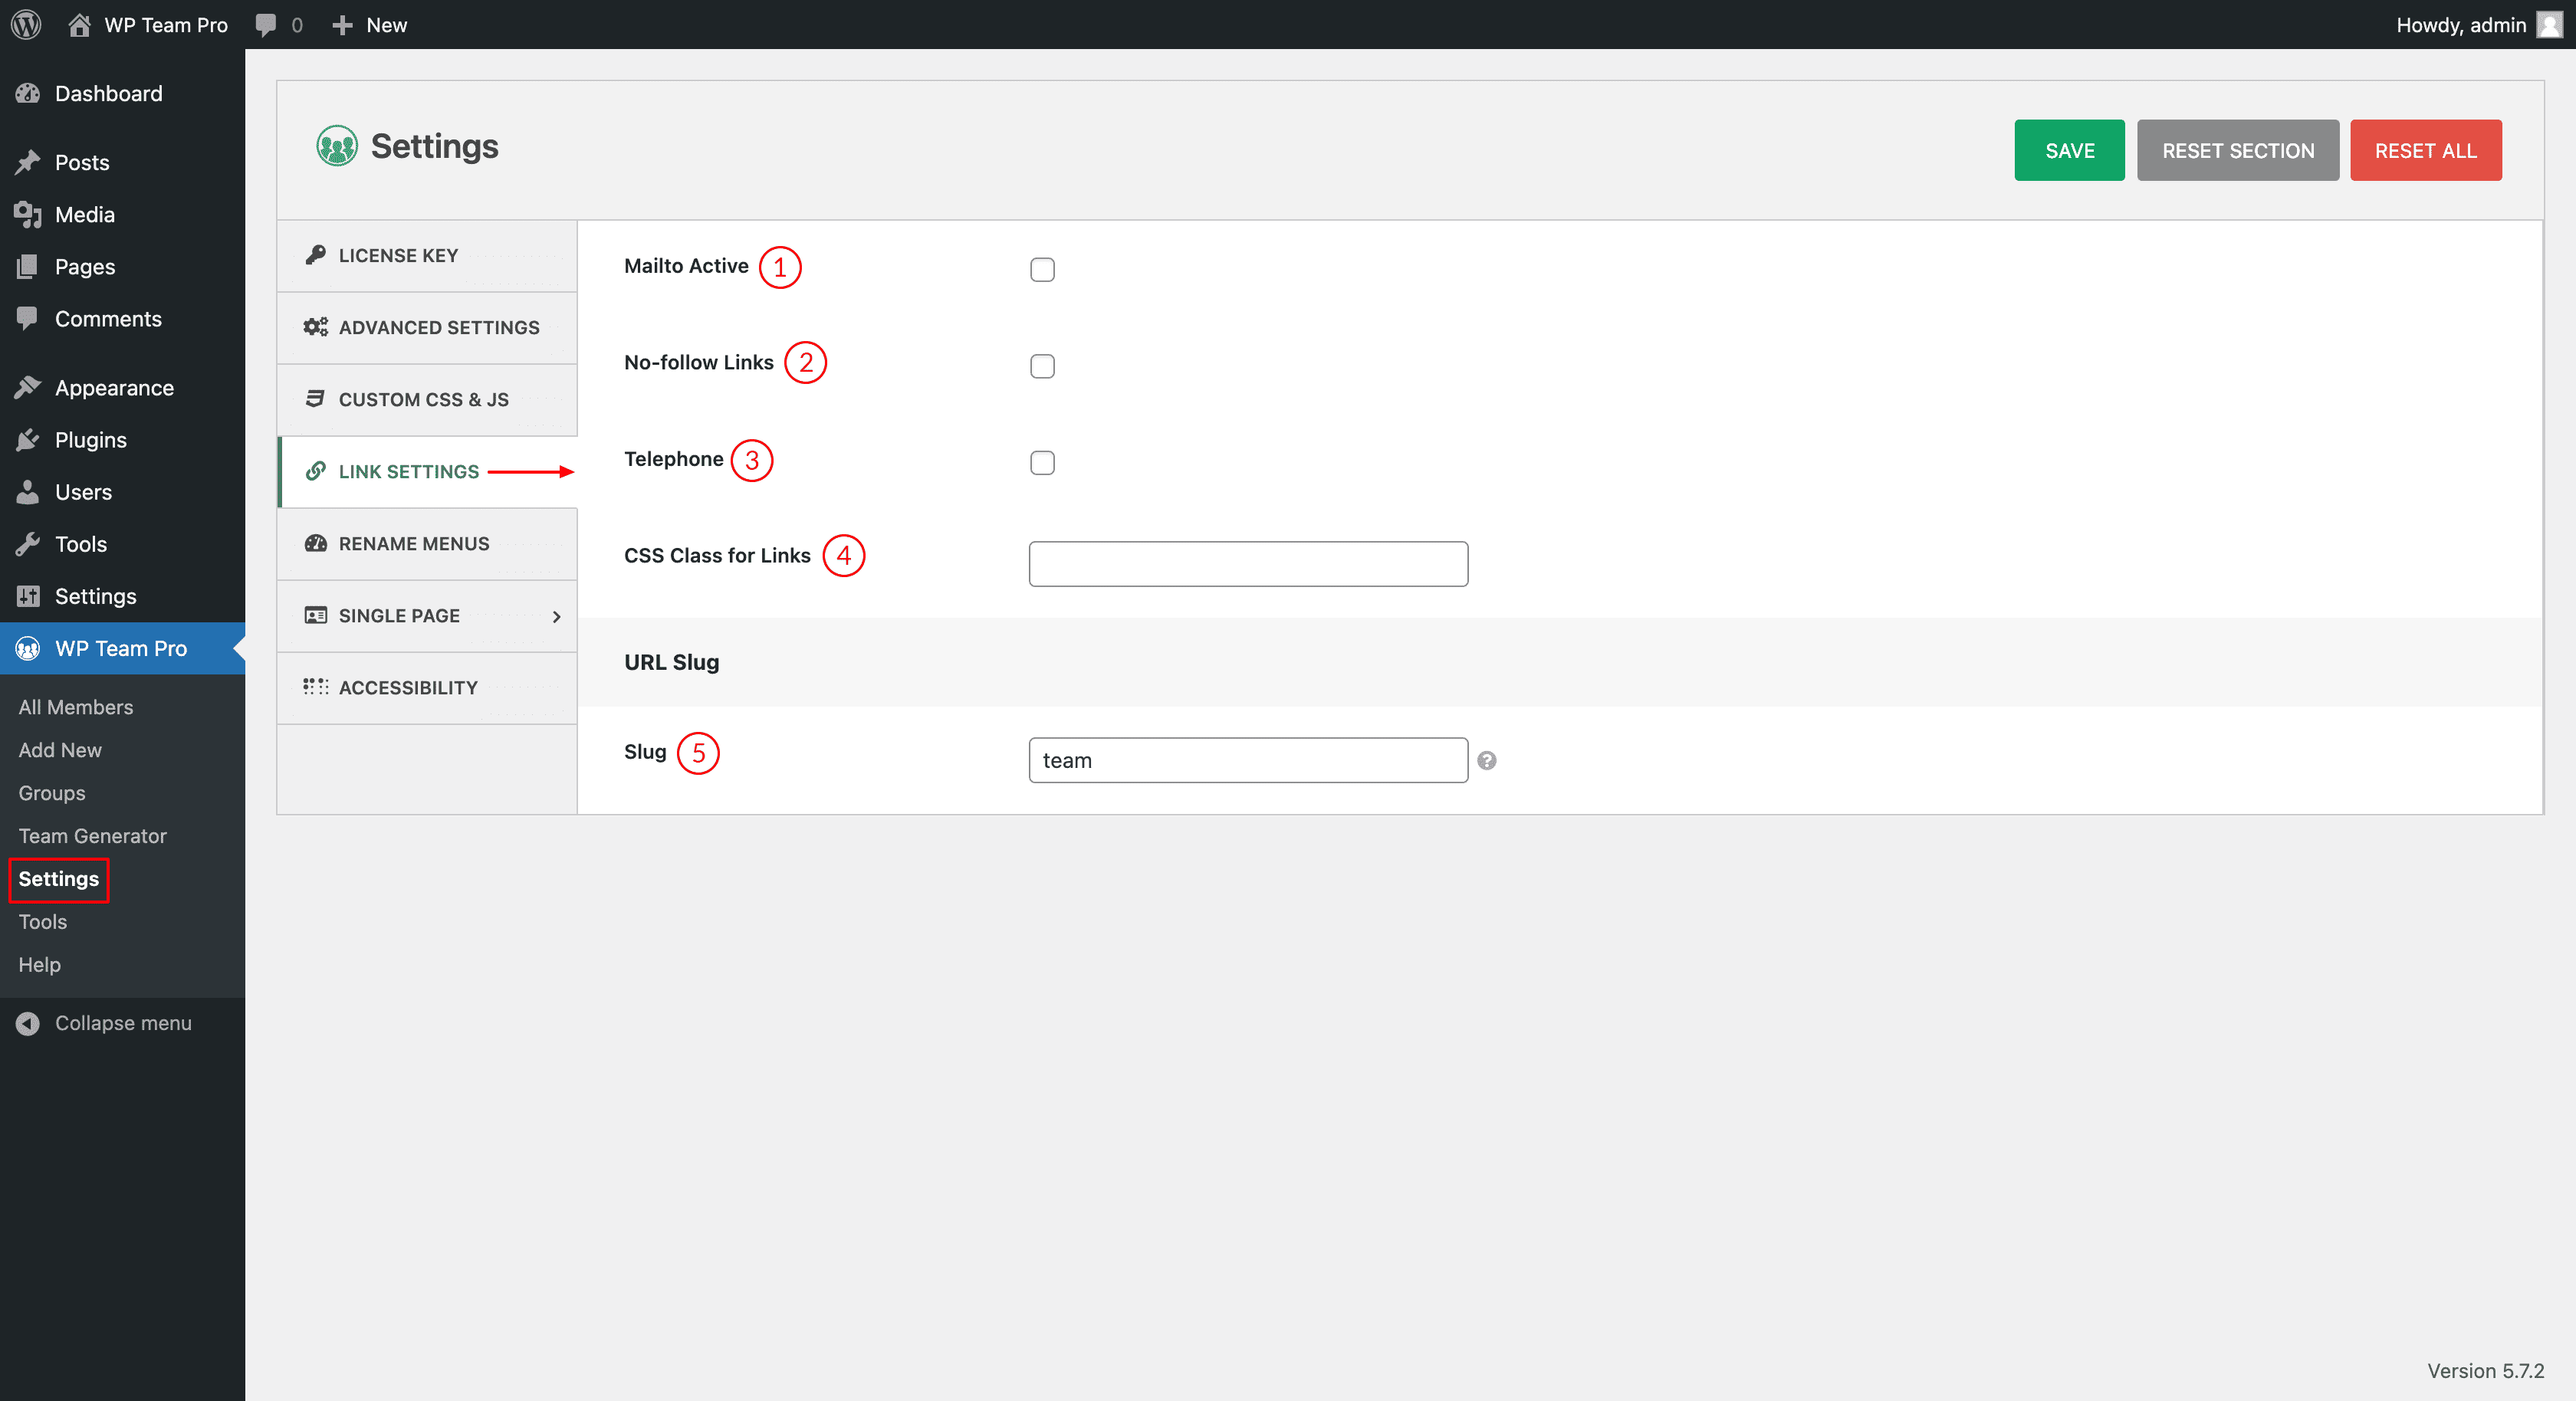
Task: Click the Slug help question mark icon
Action: pos(1486,761)
